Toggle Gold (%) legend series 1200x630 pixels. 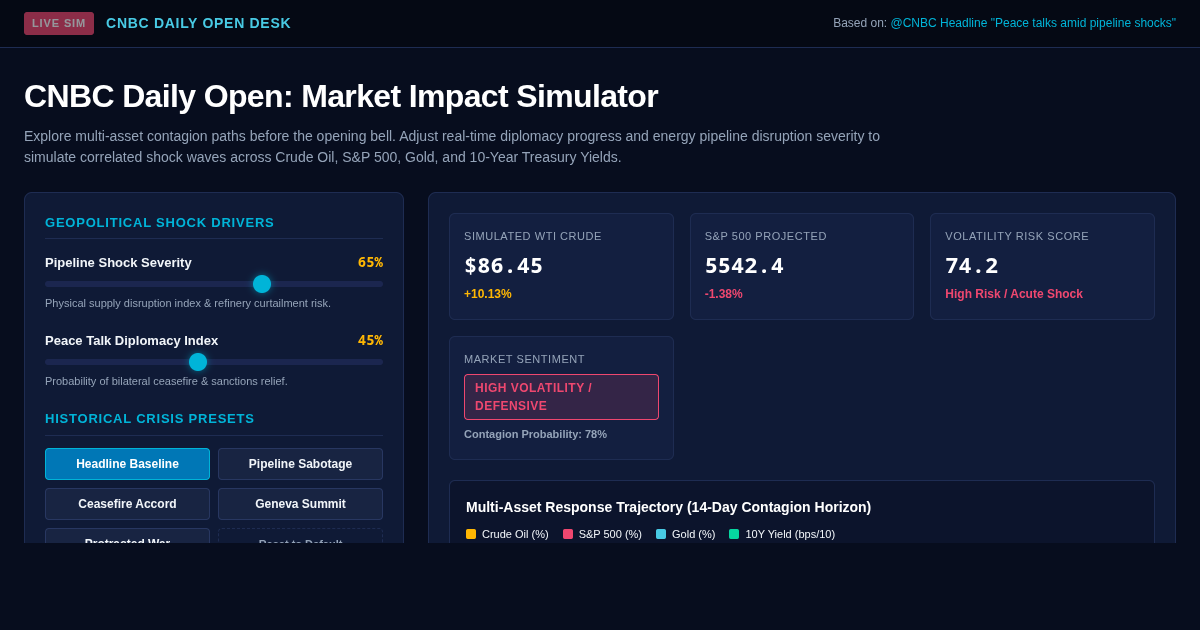[x=685, y=534]
